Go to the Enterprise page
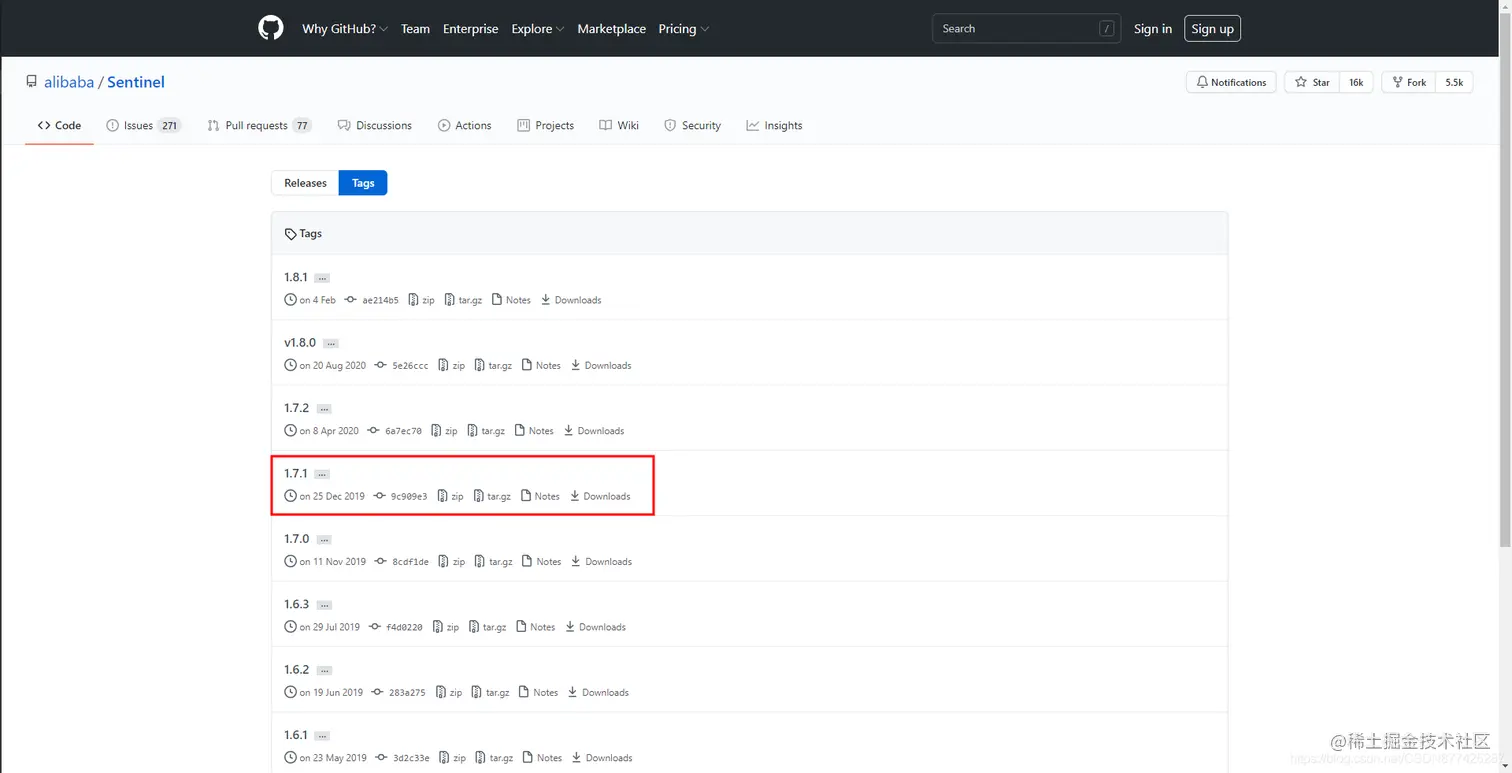The height and width of the screenshot is (773, 1512). tap(470, 29)
